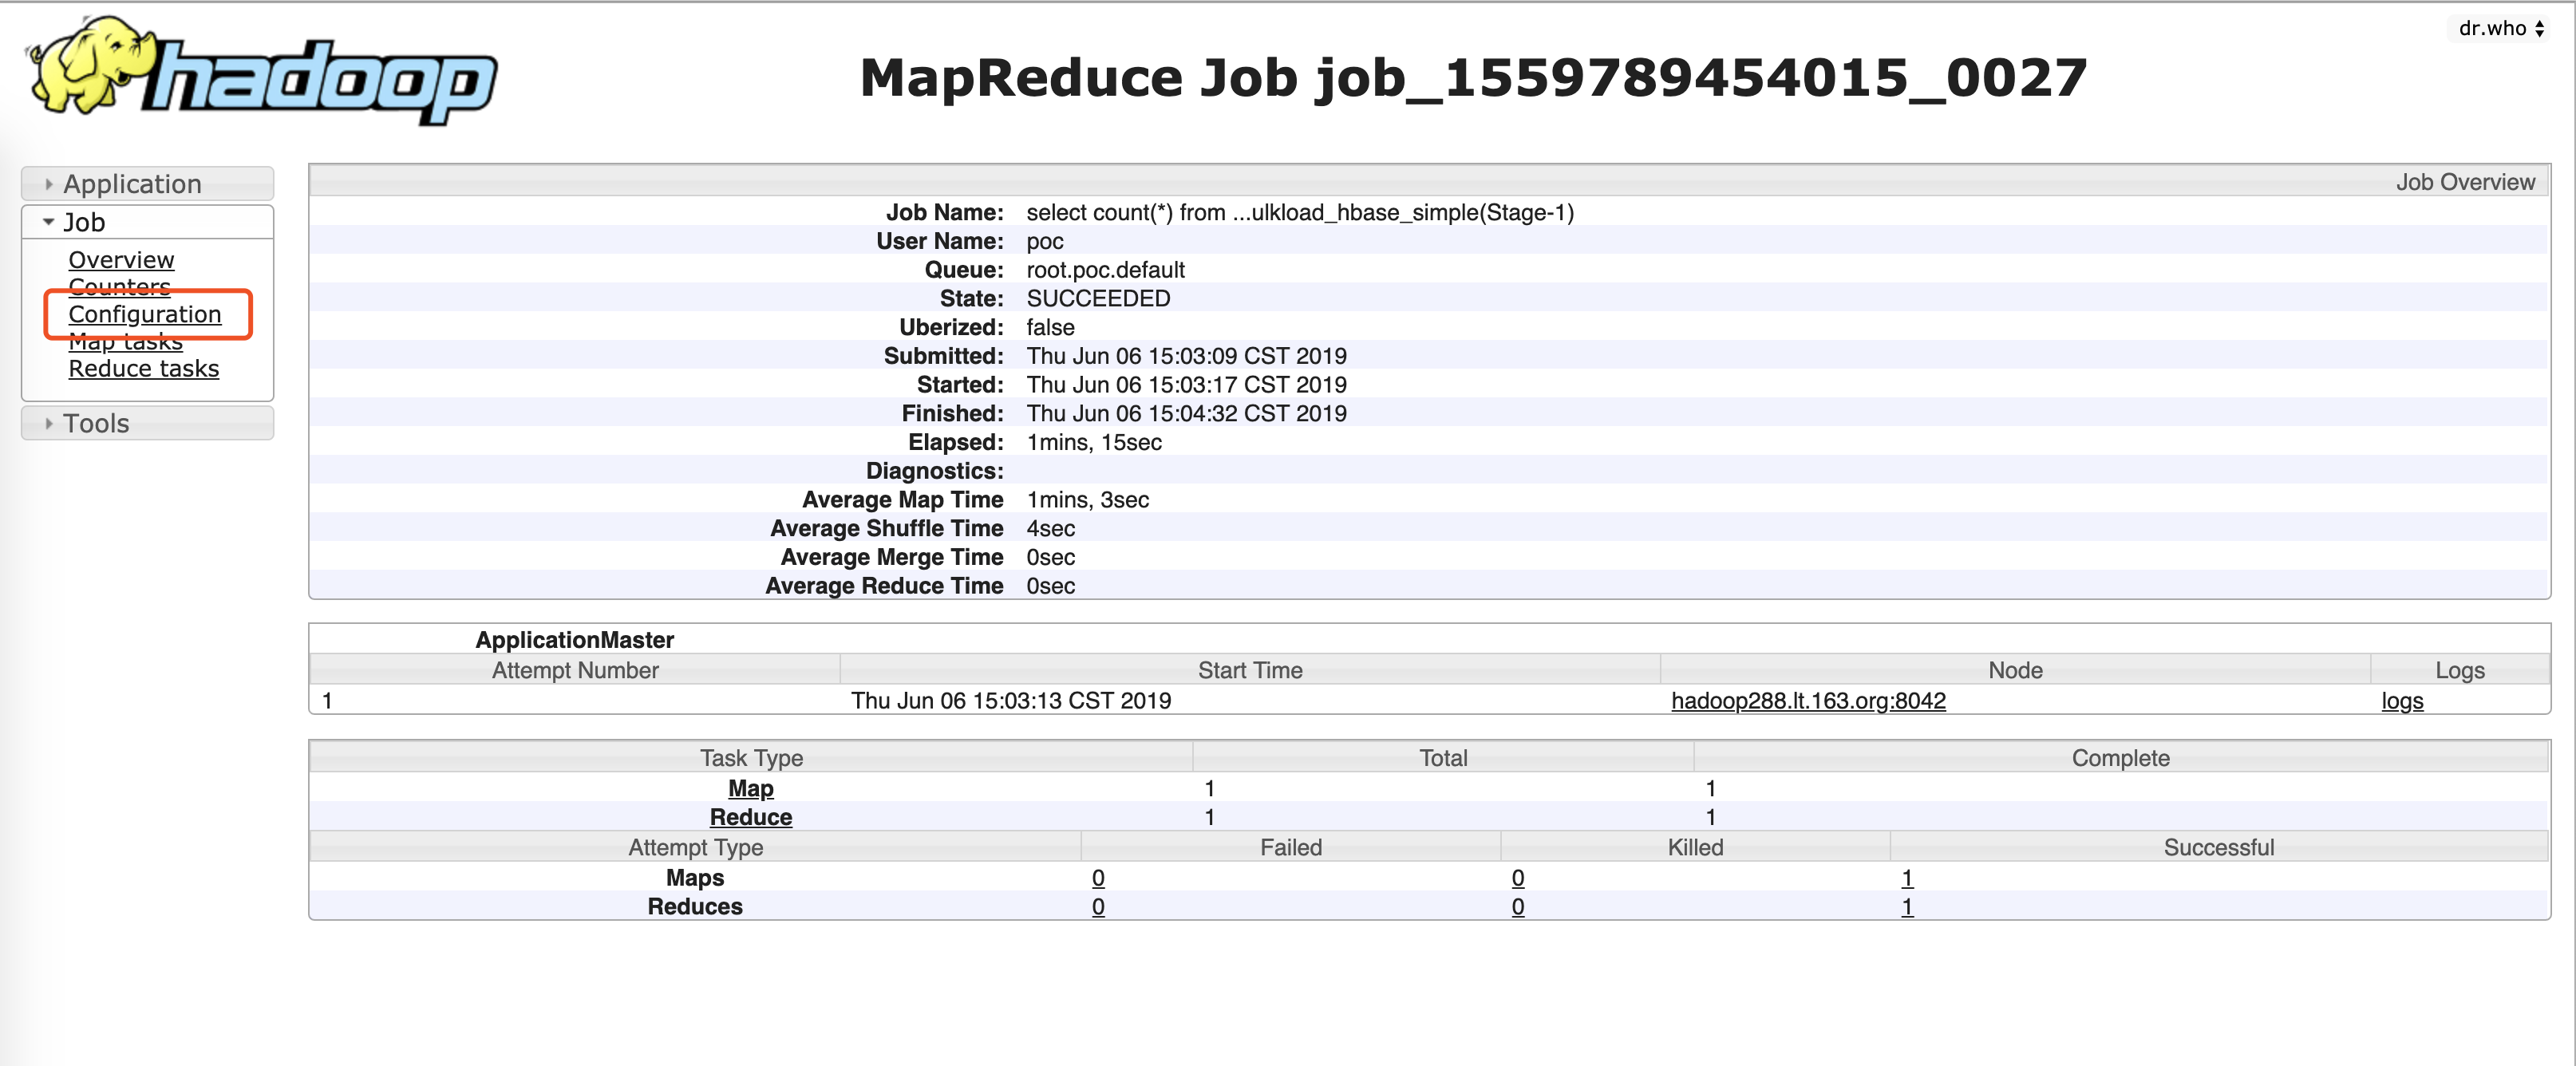The image size is (2576, 1066).
Task: Open successful Maps attempts count
Action: (1906, 878)
